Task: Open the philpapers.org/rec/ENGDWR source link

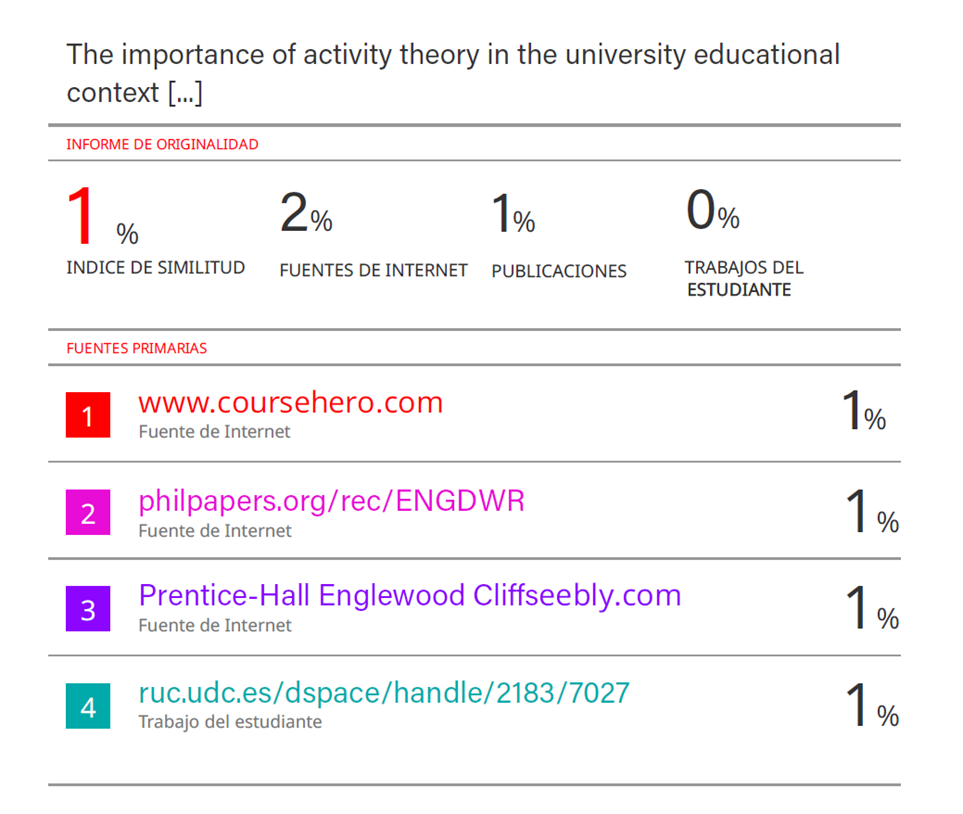Action: pyautogui.click(x=331, y=500)
